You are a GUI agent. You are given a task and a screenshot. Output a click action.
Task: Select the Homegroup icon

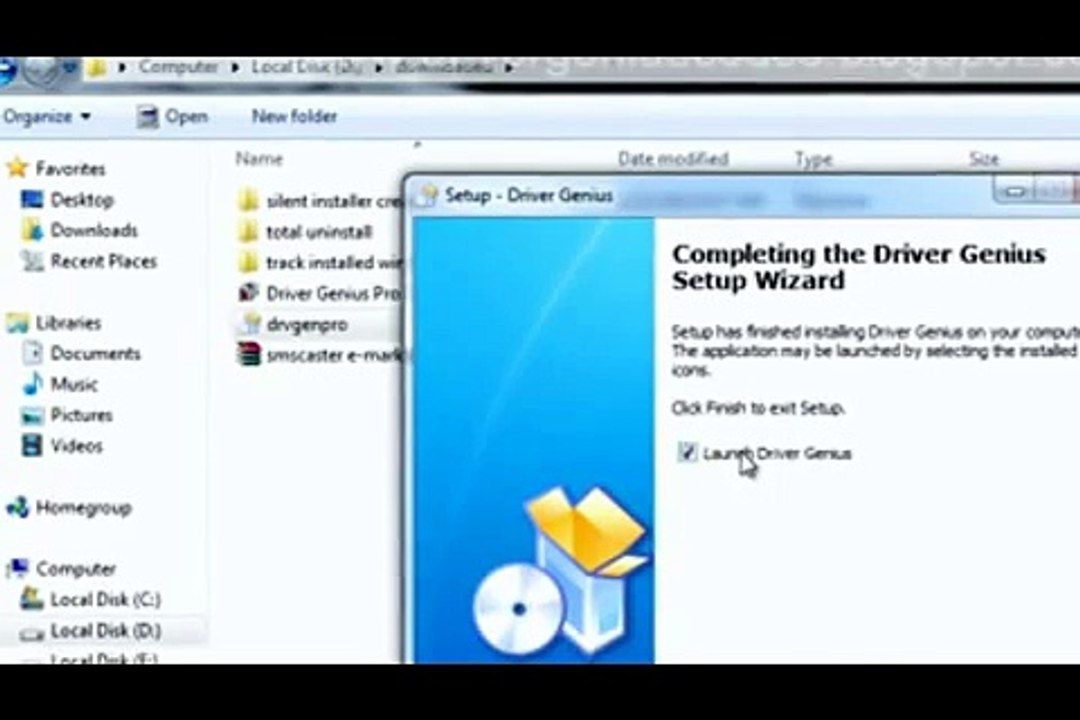point(17,507)
